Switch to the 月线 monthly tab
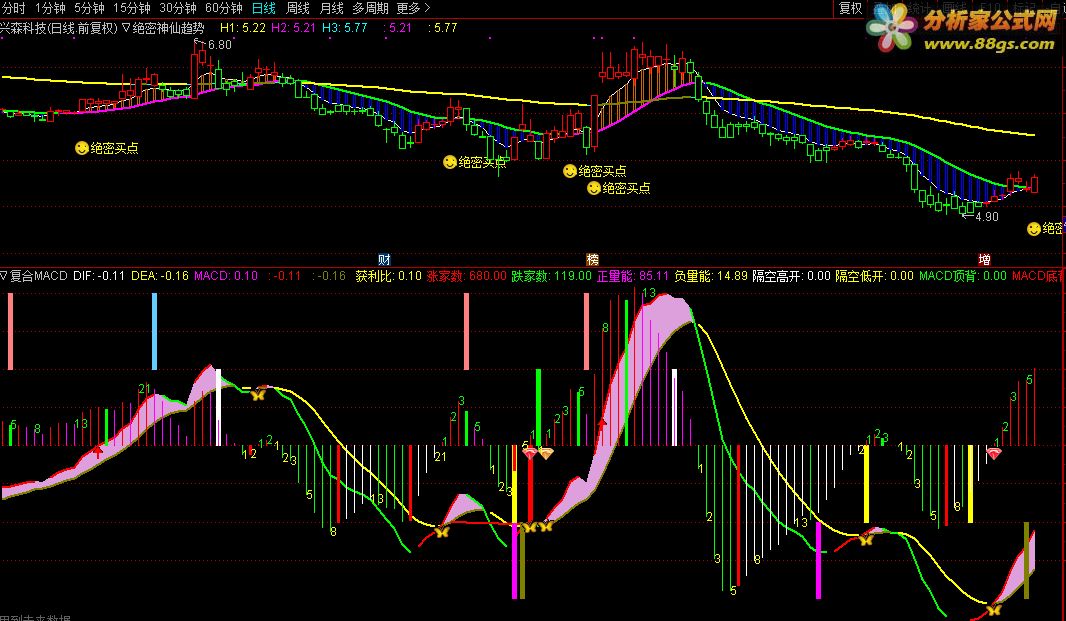 [x=331, y=8]
